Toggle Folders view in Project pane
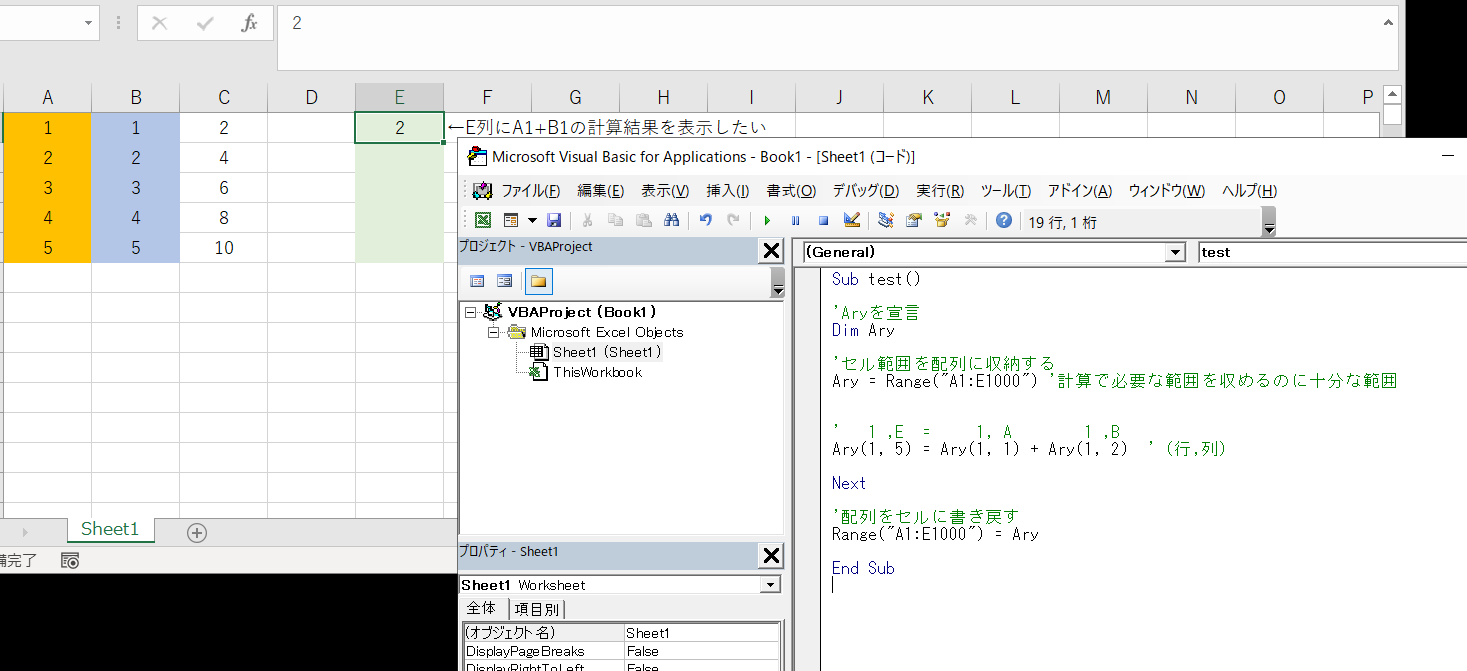The width and height of the screenshot is (1467, 671). coord(538,281)
